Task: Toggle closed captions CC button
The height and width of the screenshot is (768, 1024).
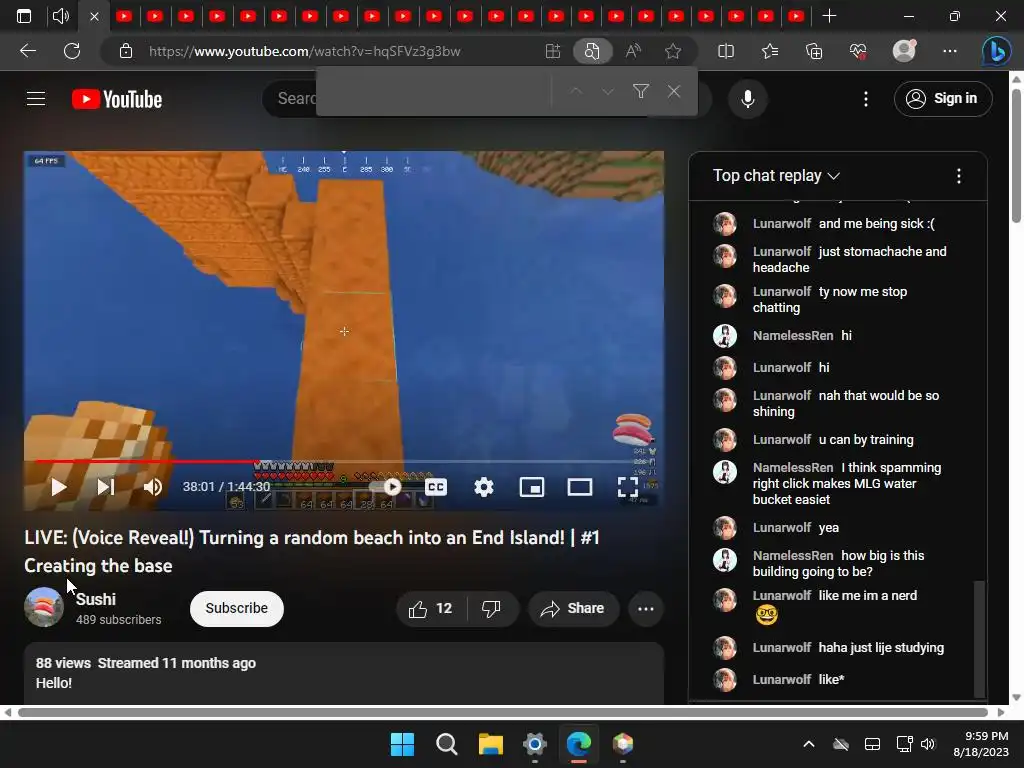Action: point(436,487)
